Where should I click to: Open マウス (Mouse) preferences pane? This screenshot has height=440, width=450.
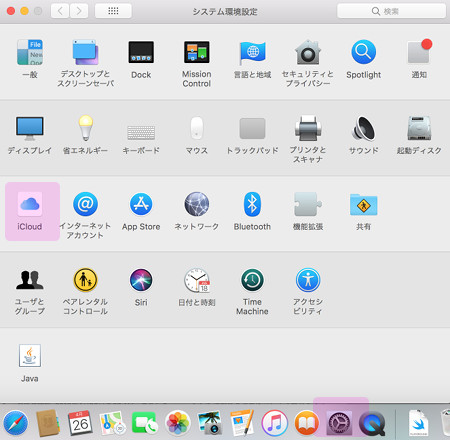tap(197, 128)
